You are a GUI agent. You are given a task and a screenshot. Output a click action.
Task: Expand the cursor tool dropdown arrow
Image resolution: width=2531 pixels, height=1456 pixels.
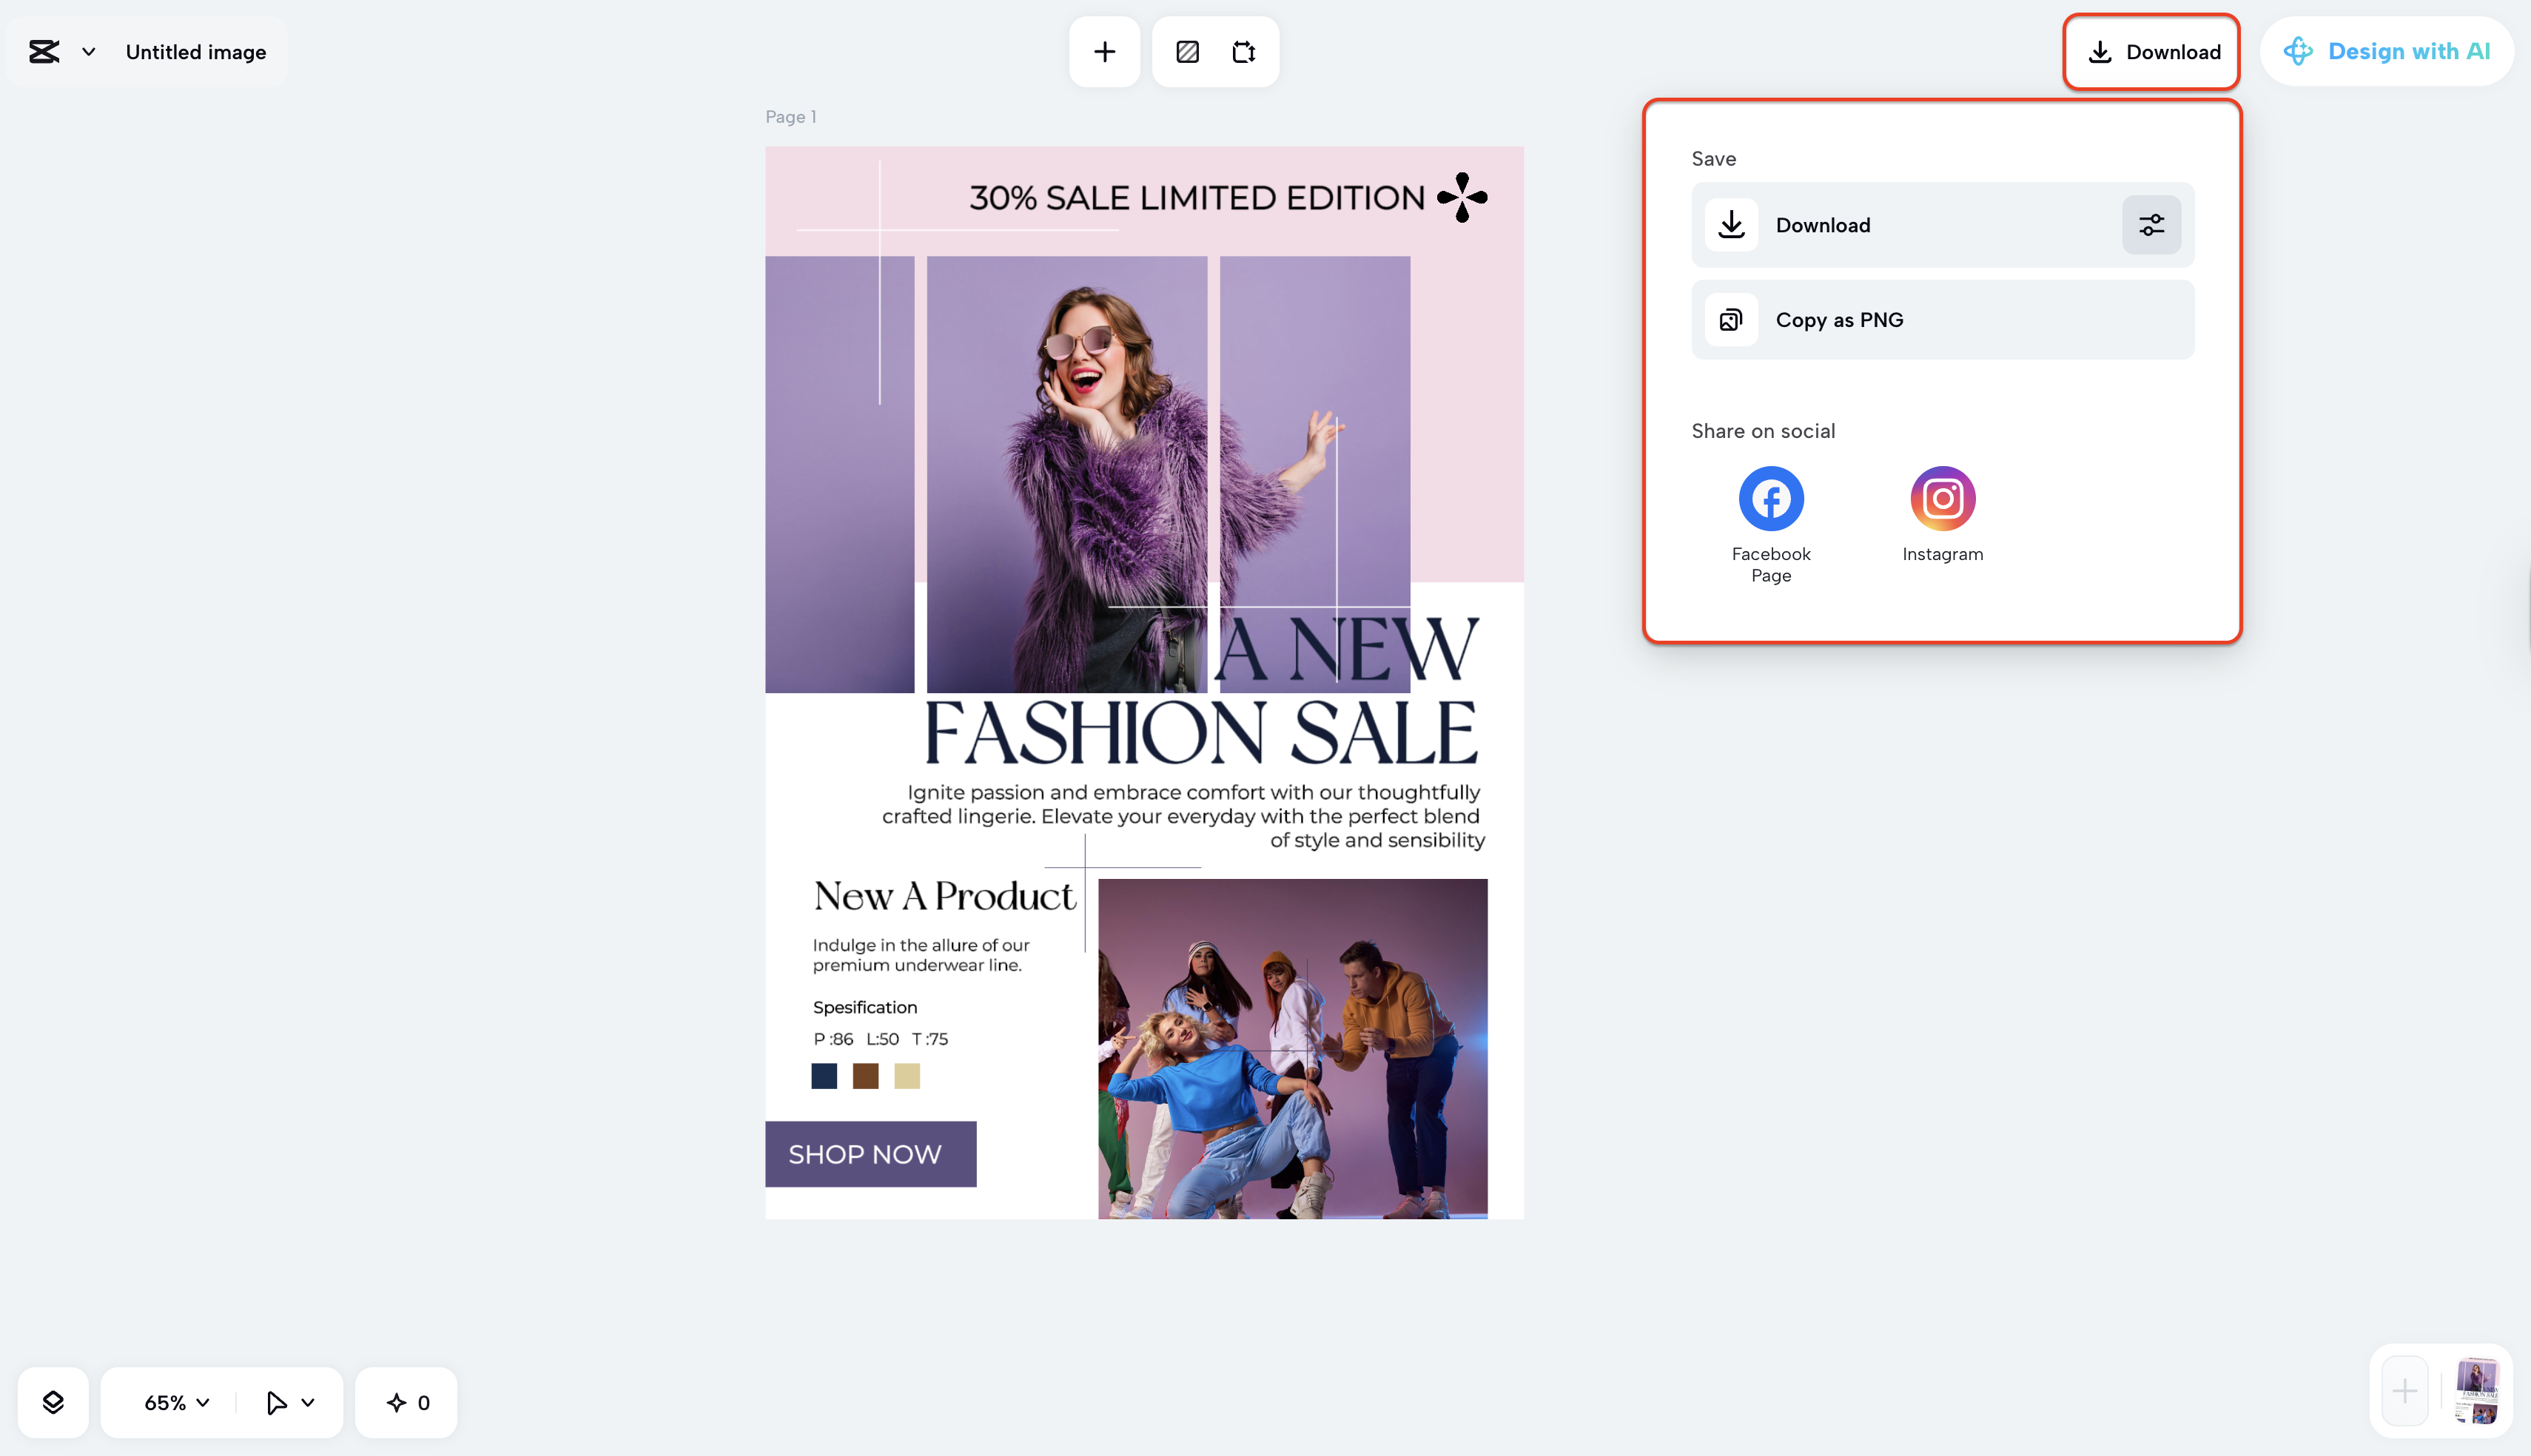coord(308,1401)
